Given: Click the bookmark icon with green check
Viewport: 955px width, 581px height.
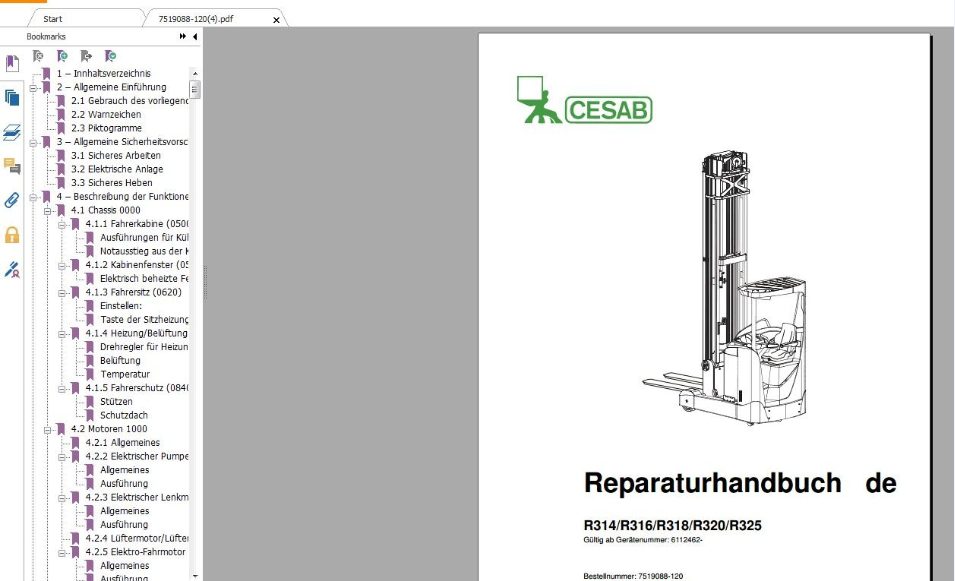Looking at the screenshot, I should pyautogui.click(x=110, y=56).
